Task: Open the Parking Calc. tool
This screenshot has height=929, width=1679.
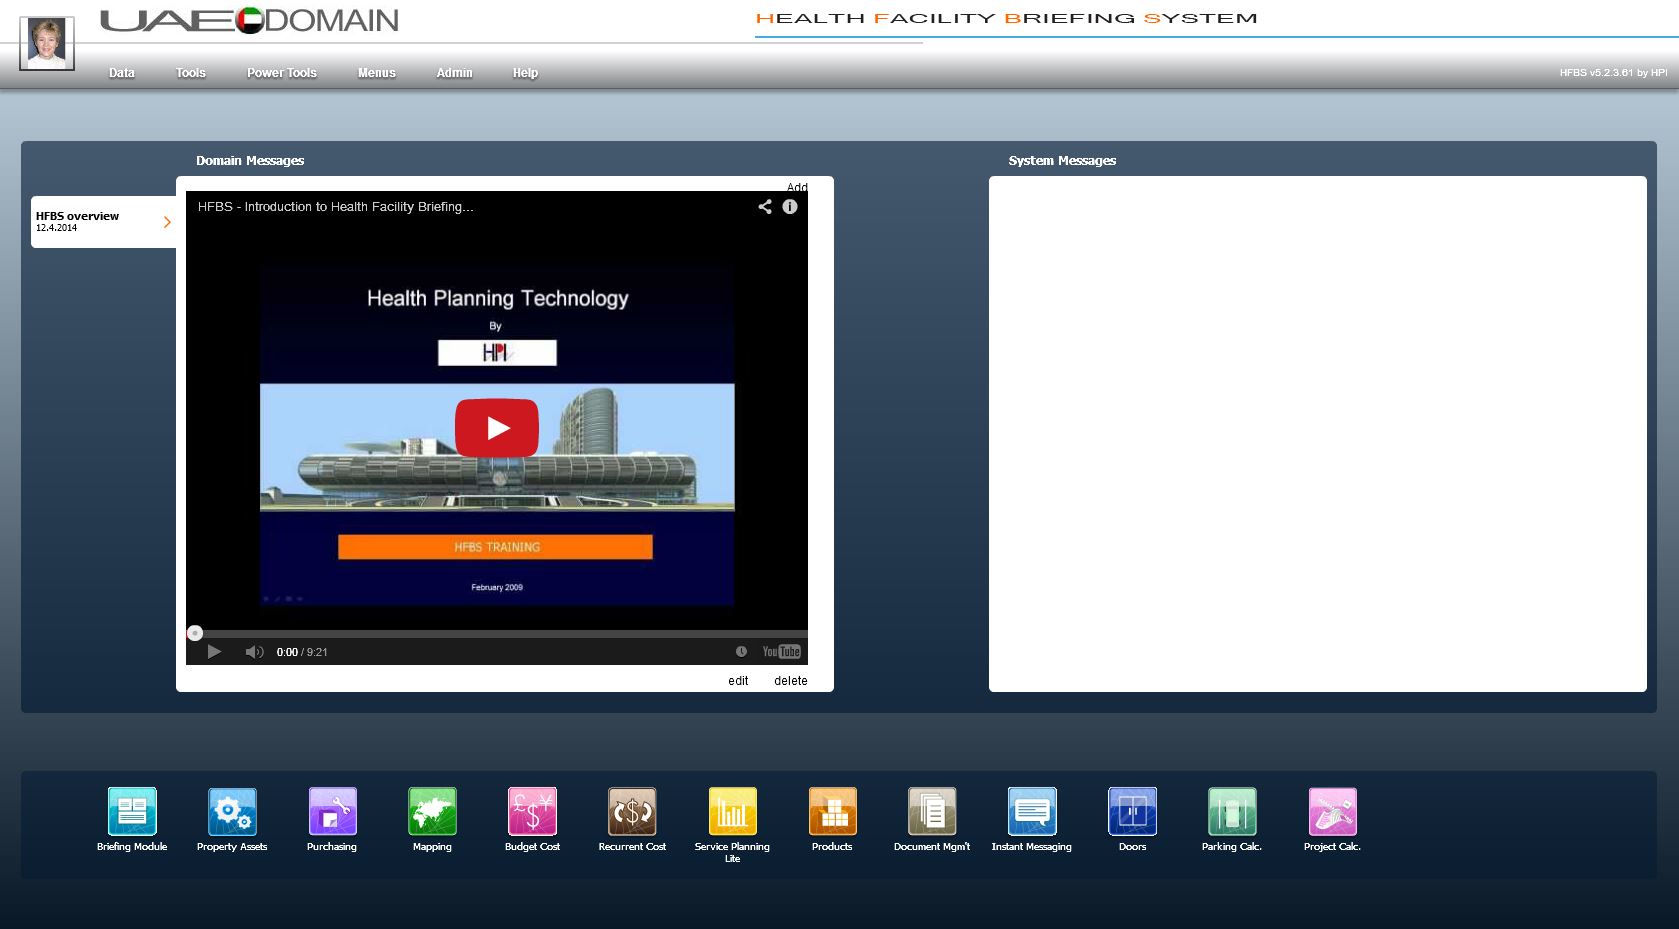Action: pyautogui.click(x=1232, y=811)
